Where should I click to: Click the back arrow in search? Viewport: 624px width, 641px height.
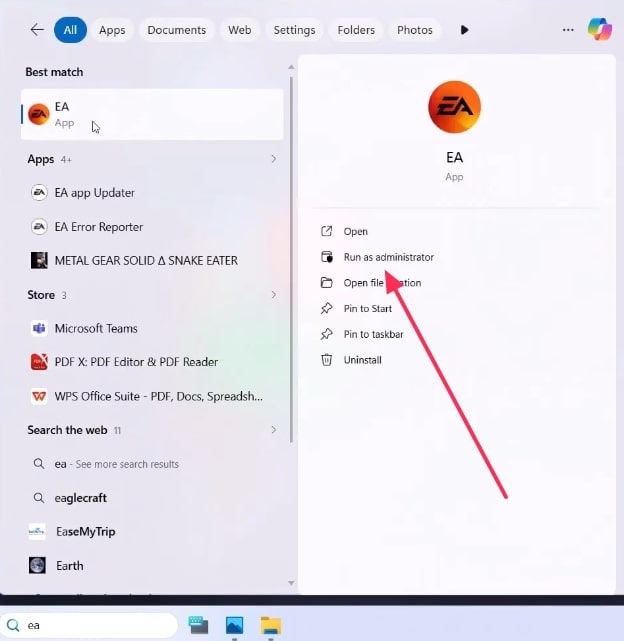point(37,30)
